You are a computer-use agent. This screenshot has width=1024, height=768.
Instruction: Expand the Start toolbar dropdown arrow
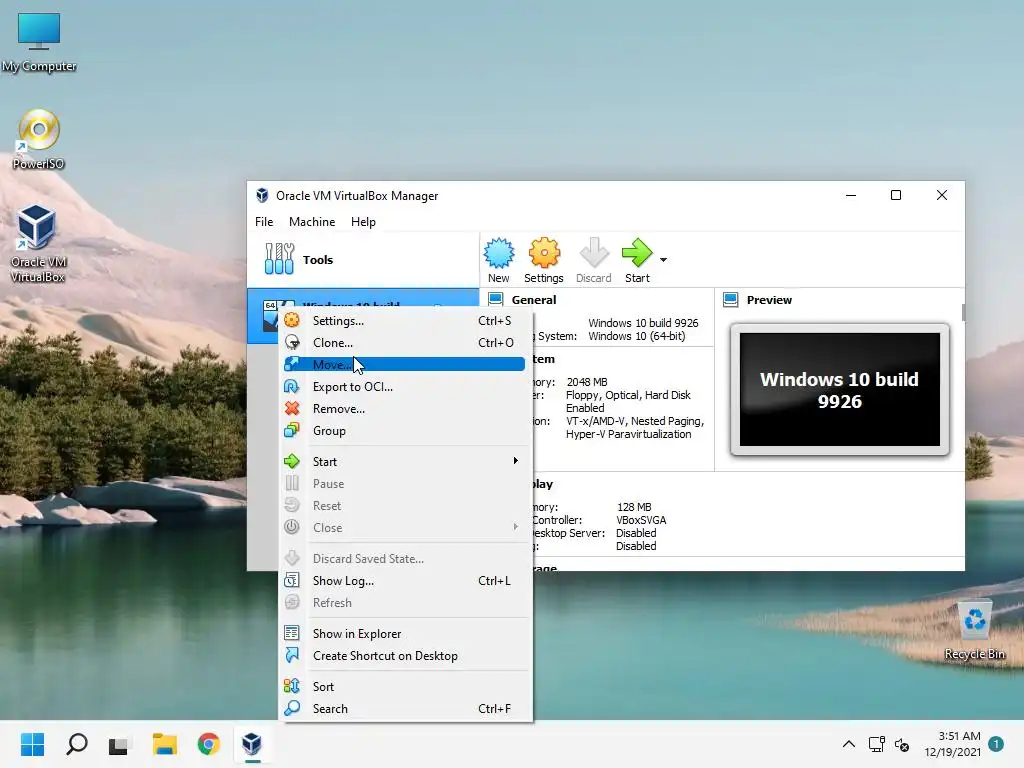pos(664,260)
